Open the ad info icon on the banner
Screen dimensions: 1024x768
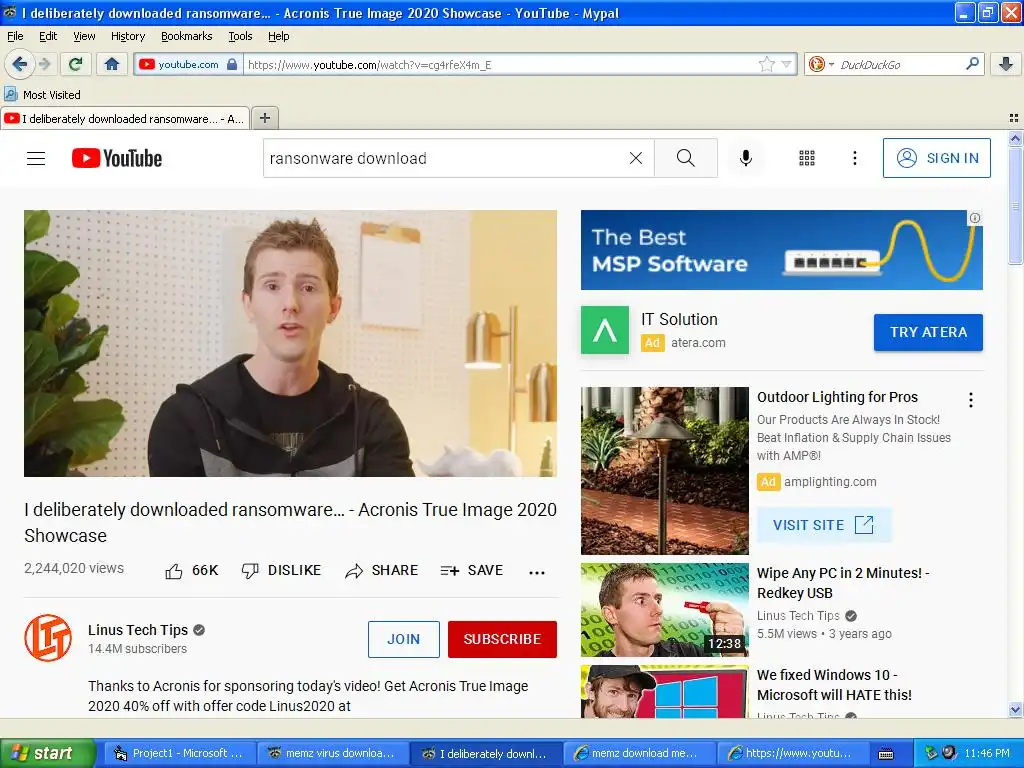coord(974,218)
